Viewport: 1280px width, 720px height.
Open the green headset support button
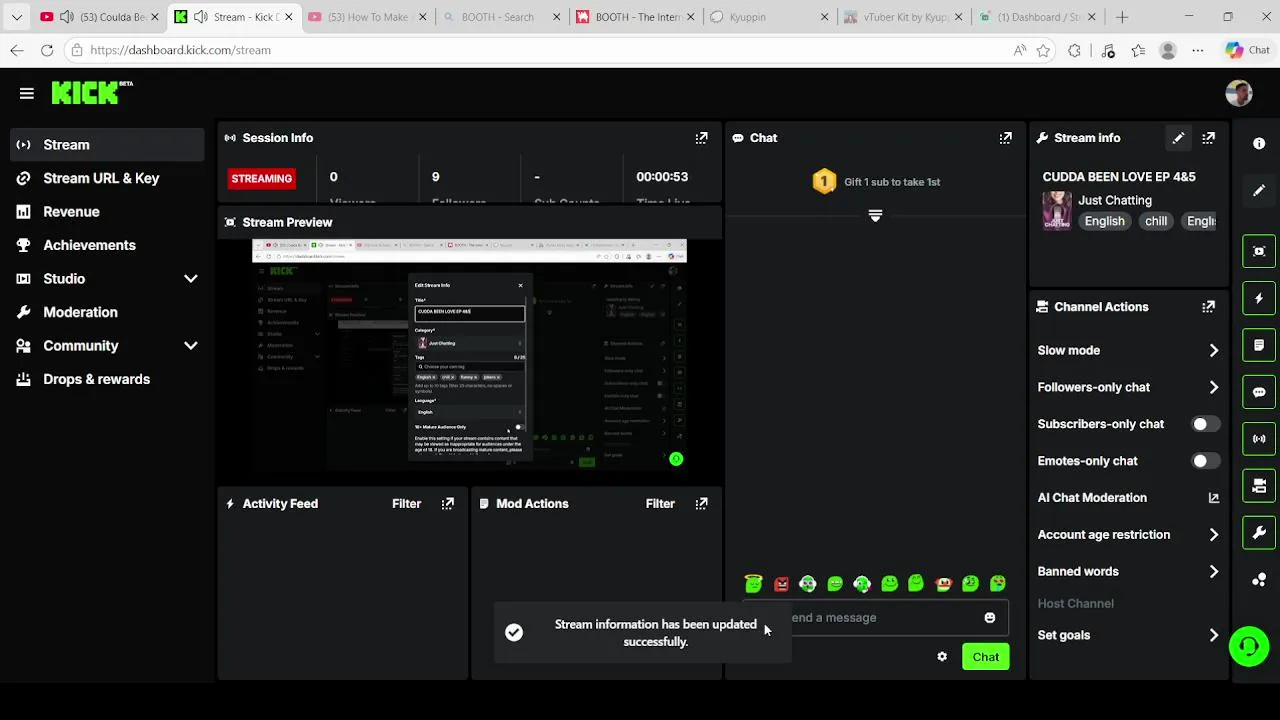pyautogui.click(x=1249, y=646)
